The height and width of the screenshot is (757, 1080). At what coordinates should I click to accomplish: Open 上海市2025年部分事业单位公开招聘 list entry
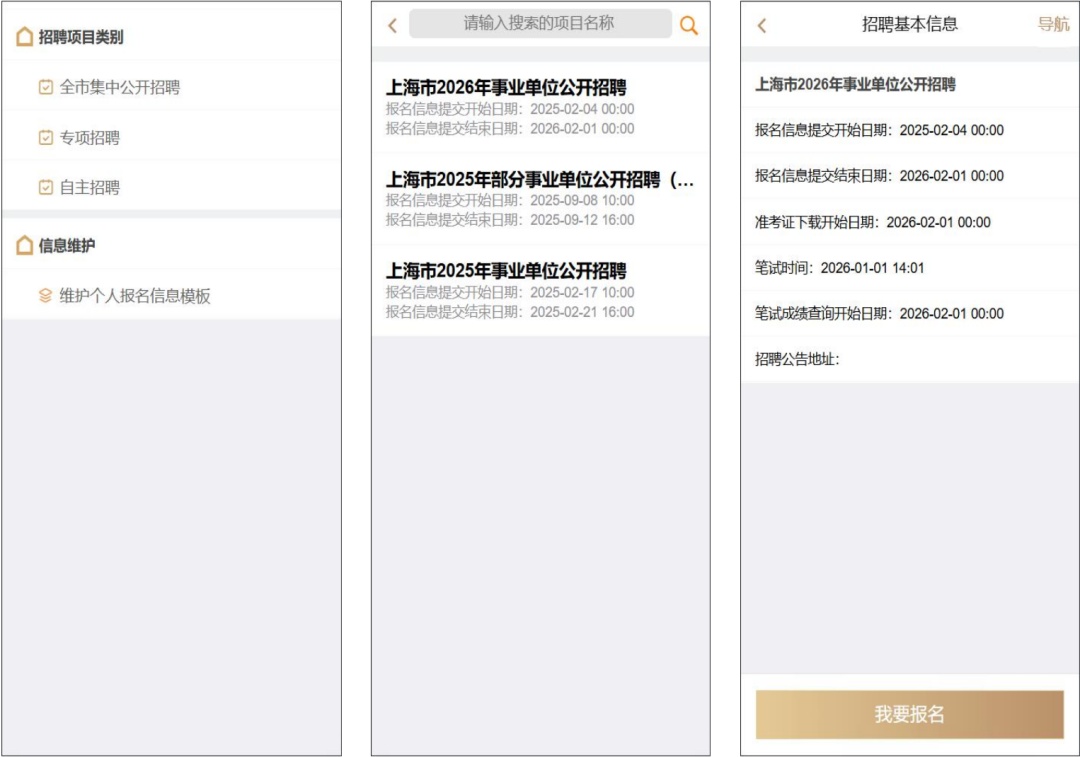pyautogui.click(x=540, y=198)
